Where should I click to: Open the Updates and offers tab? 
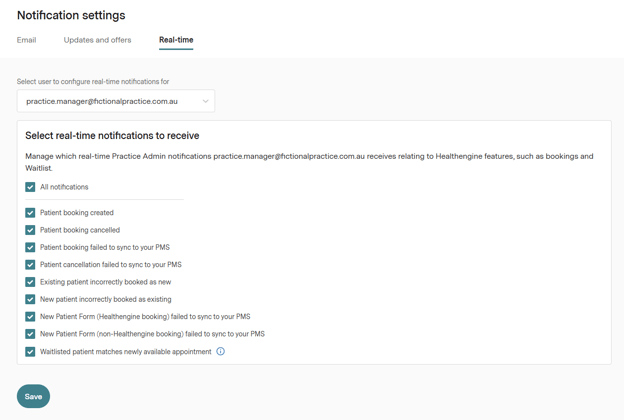[97, 40]
